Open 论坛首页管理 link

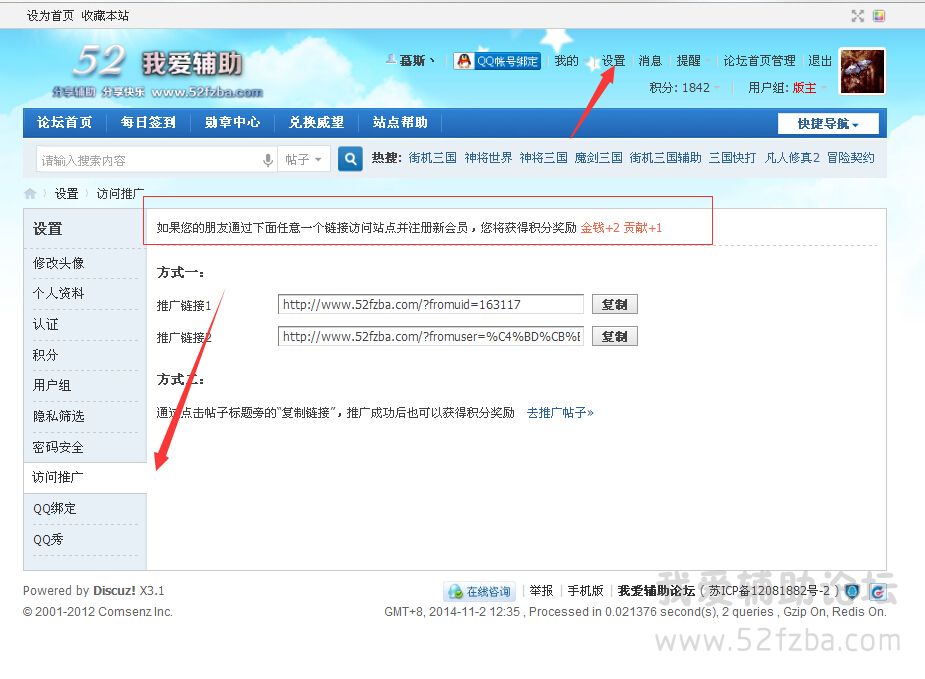coord(759,61)
